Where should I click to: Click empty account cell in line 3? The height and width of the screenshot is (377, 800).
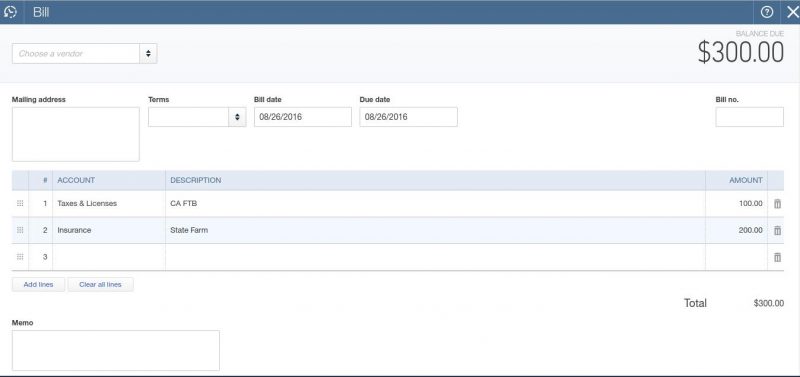(109, 257)
